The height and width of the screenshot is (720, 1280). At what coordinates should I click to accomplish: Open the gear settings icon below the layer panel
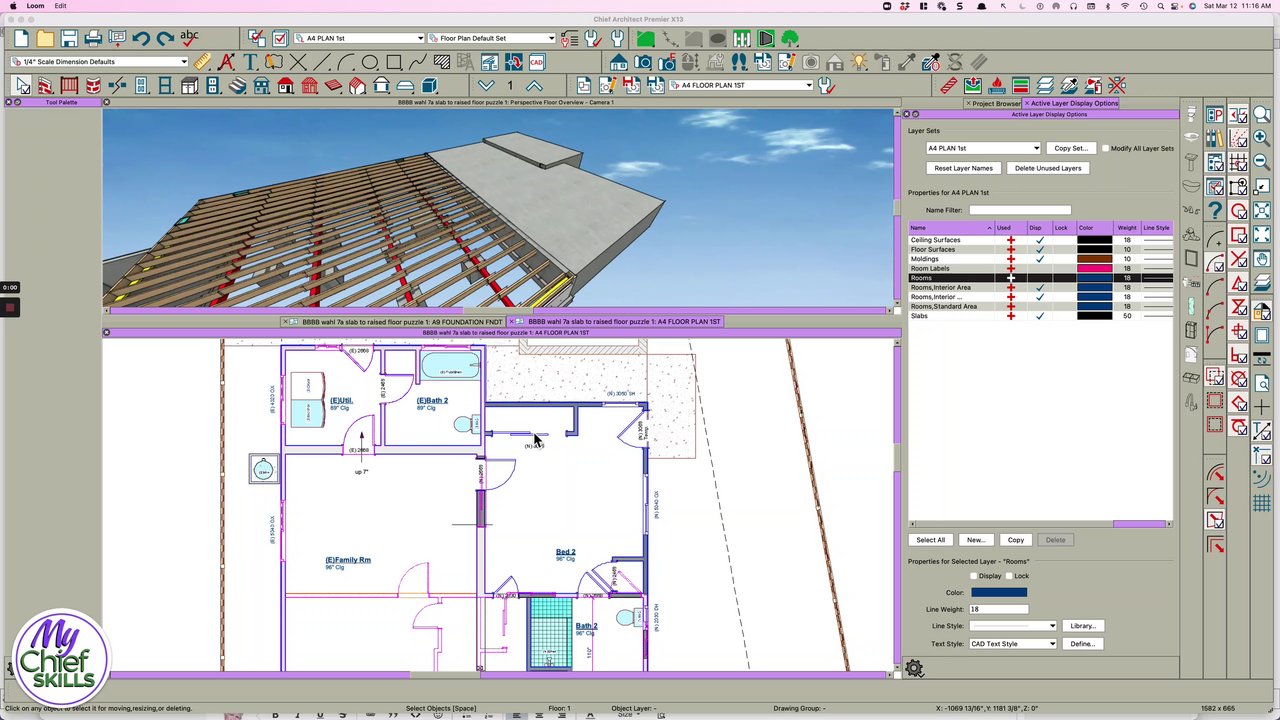coord(914,669)
